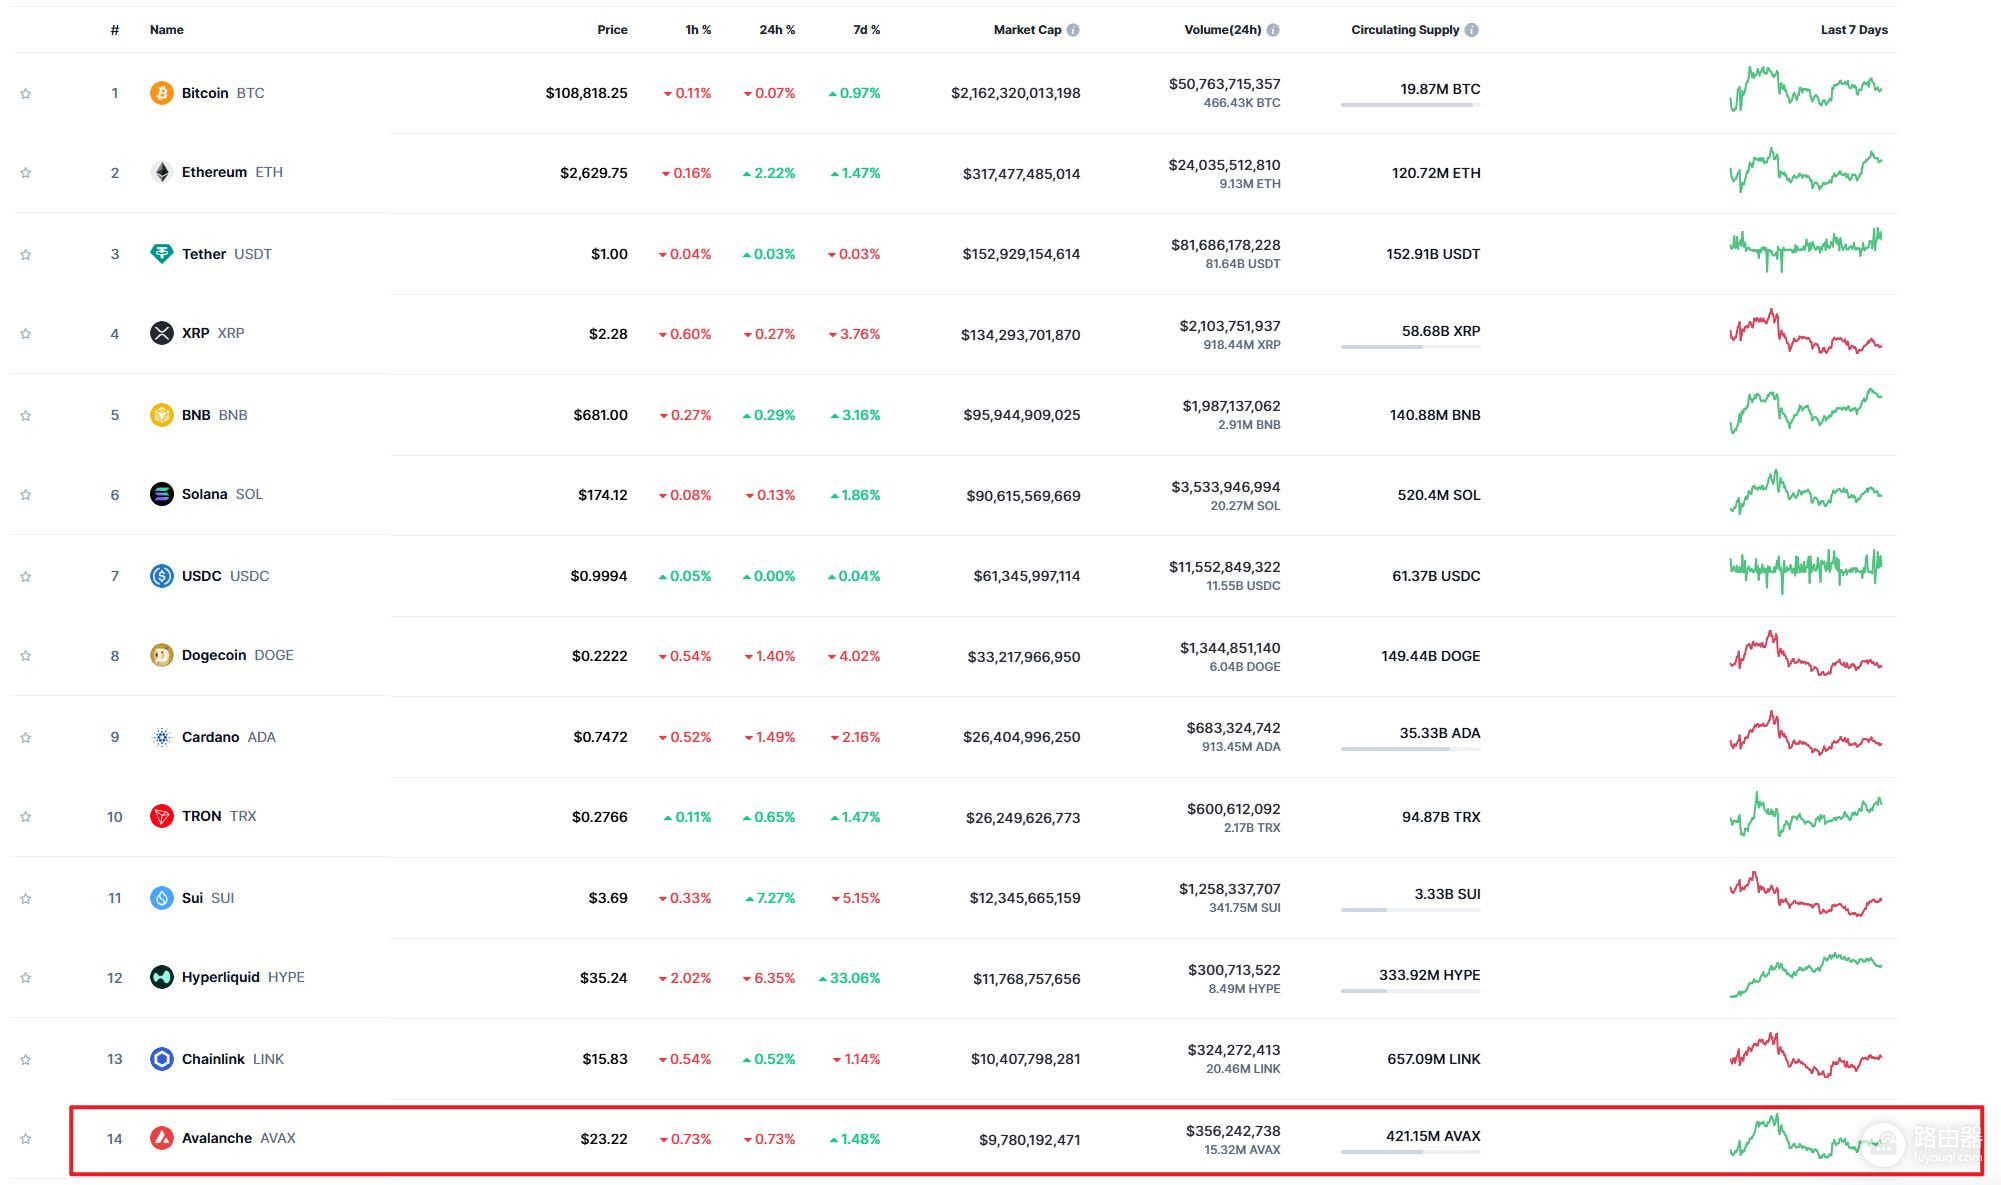This screenshot has width=2001, height=1185.
Task: Click Ethereum volume $24,035,512,810
Action: (x=1224, y=165)
